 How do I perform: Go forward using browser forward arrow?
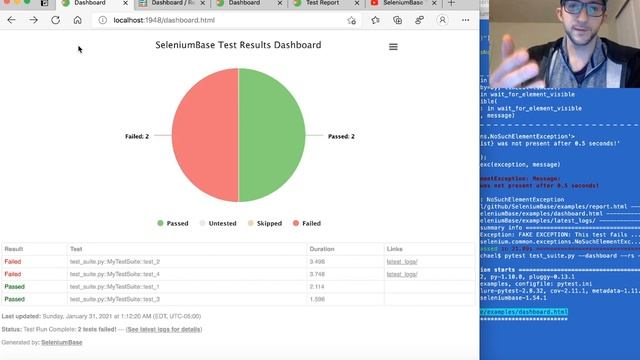point(33,20)
